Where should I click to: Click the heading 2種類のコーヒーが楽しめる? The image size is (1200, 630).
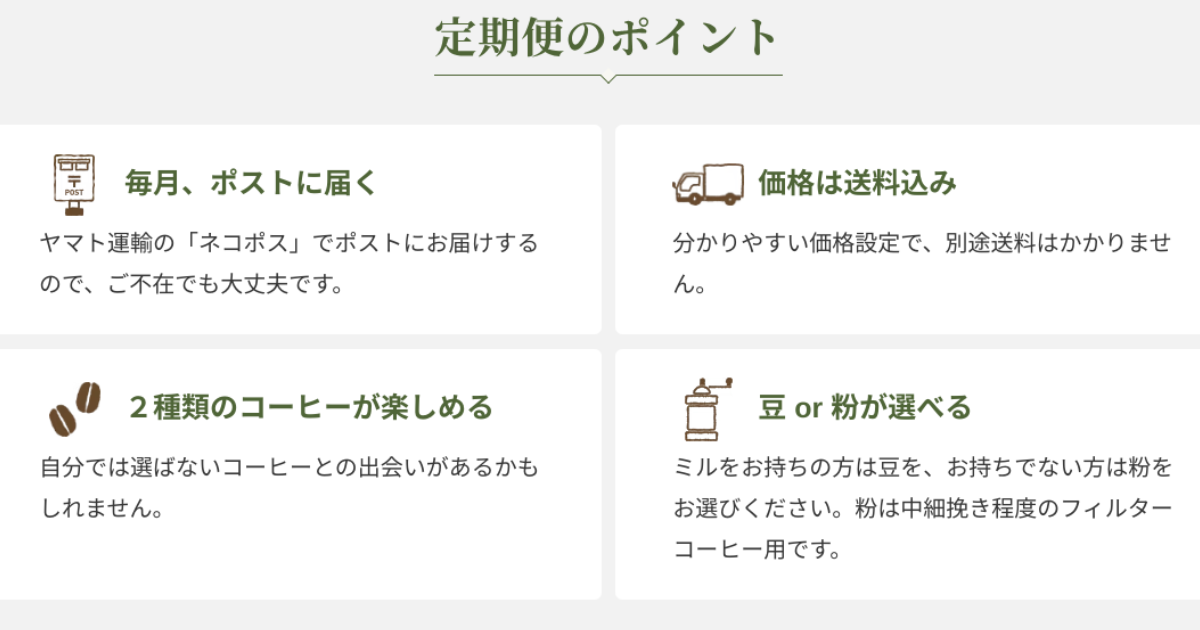(x=311, y=407)
